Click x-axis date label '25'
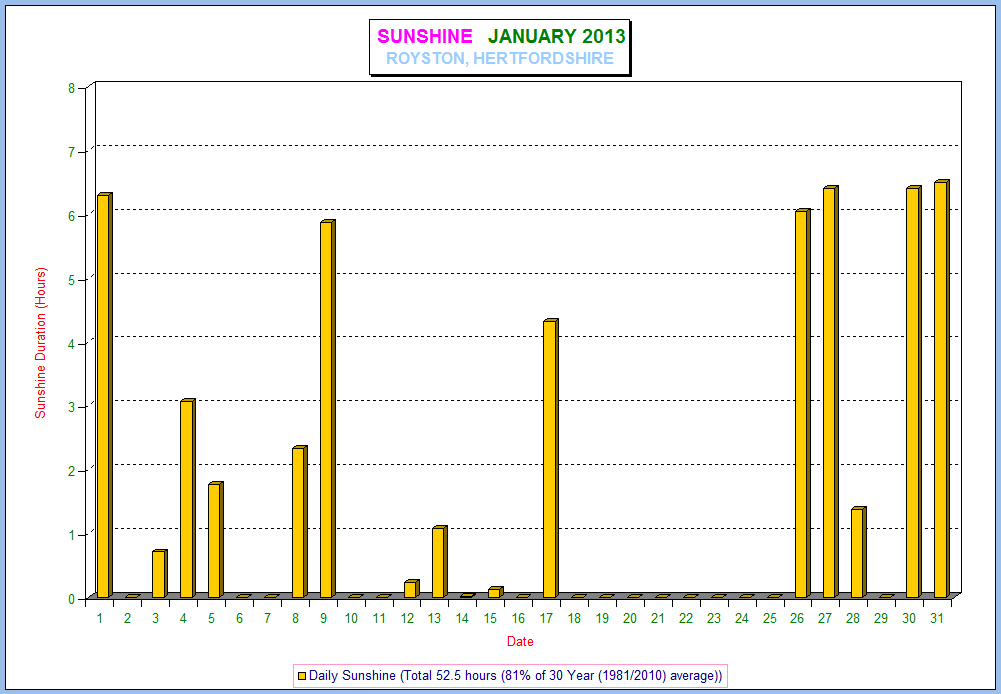Viewport: 1001px width, 694px height. coord(770,618)
